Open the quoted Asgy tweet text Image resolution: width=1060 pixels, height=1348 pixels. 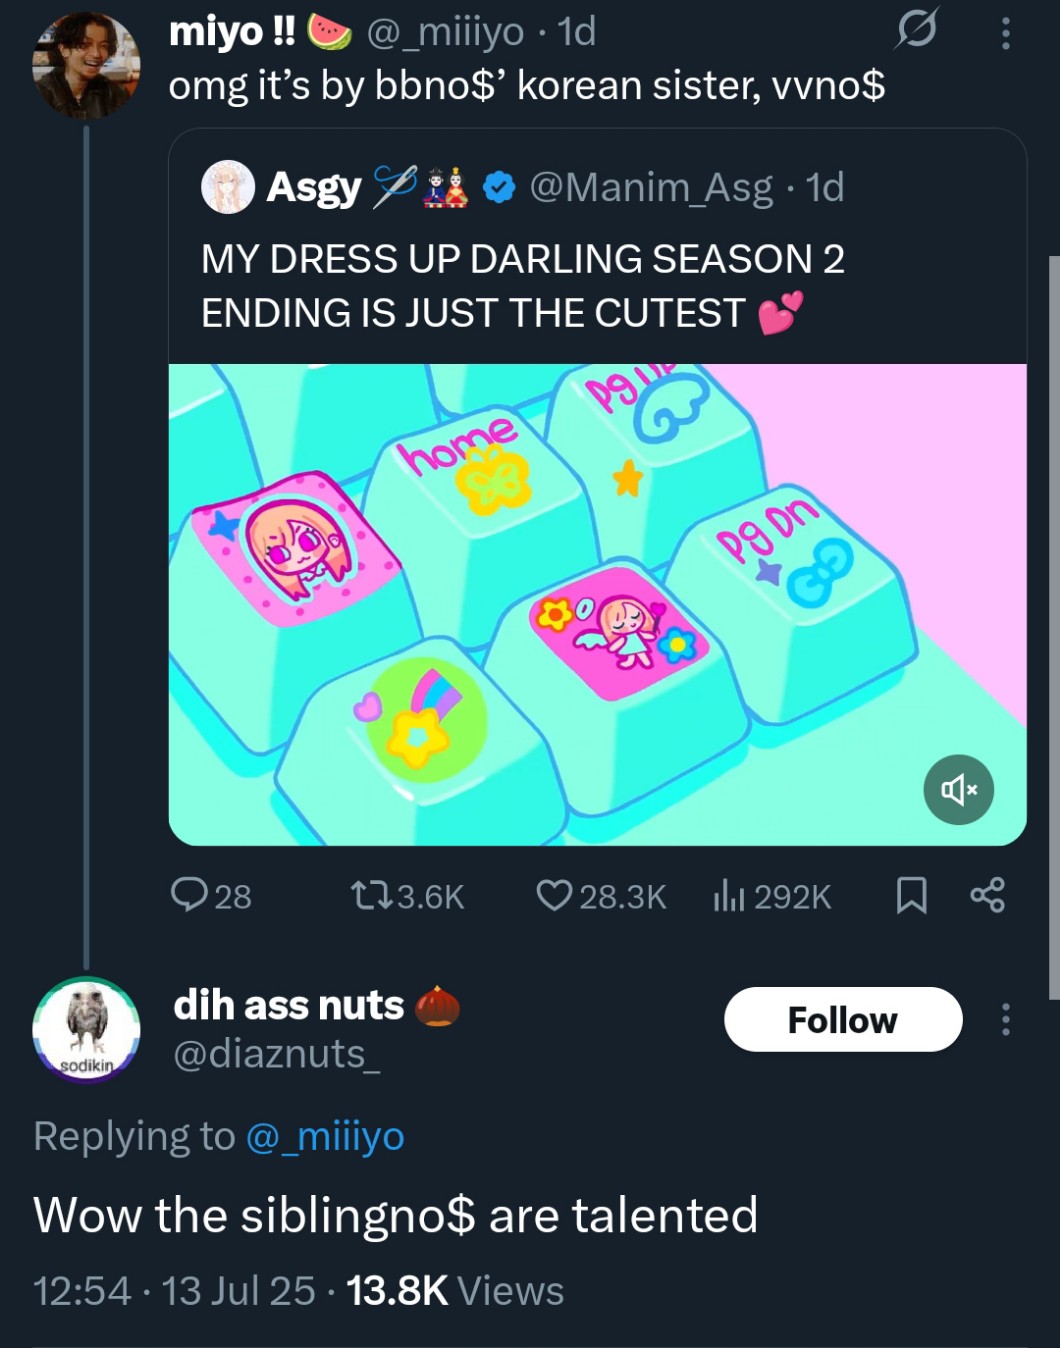tap(522, 286)
